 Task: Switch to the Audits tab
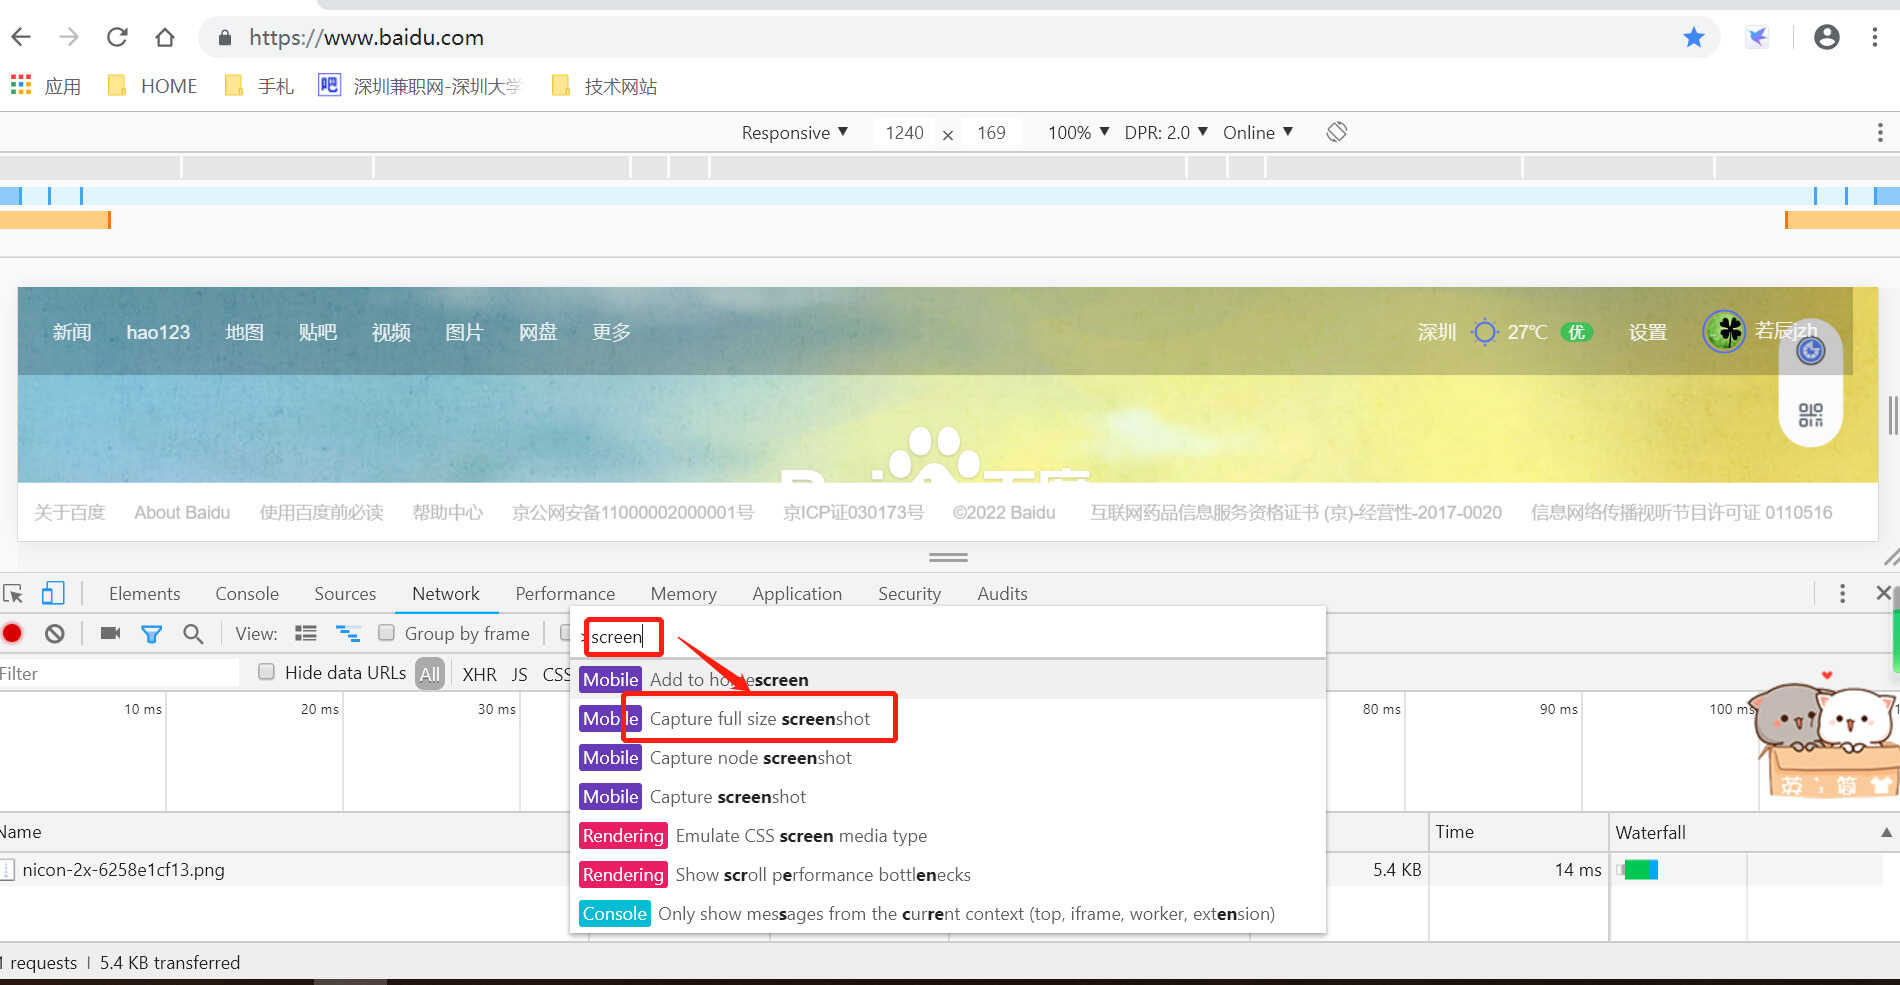point(1002,594)
